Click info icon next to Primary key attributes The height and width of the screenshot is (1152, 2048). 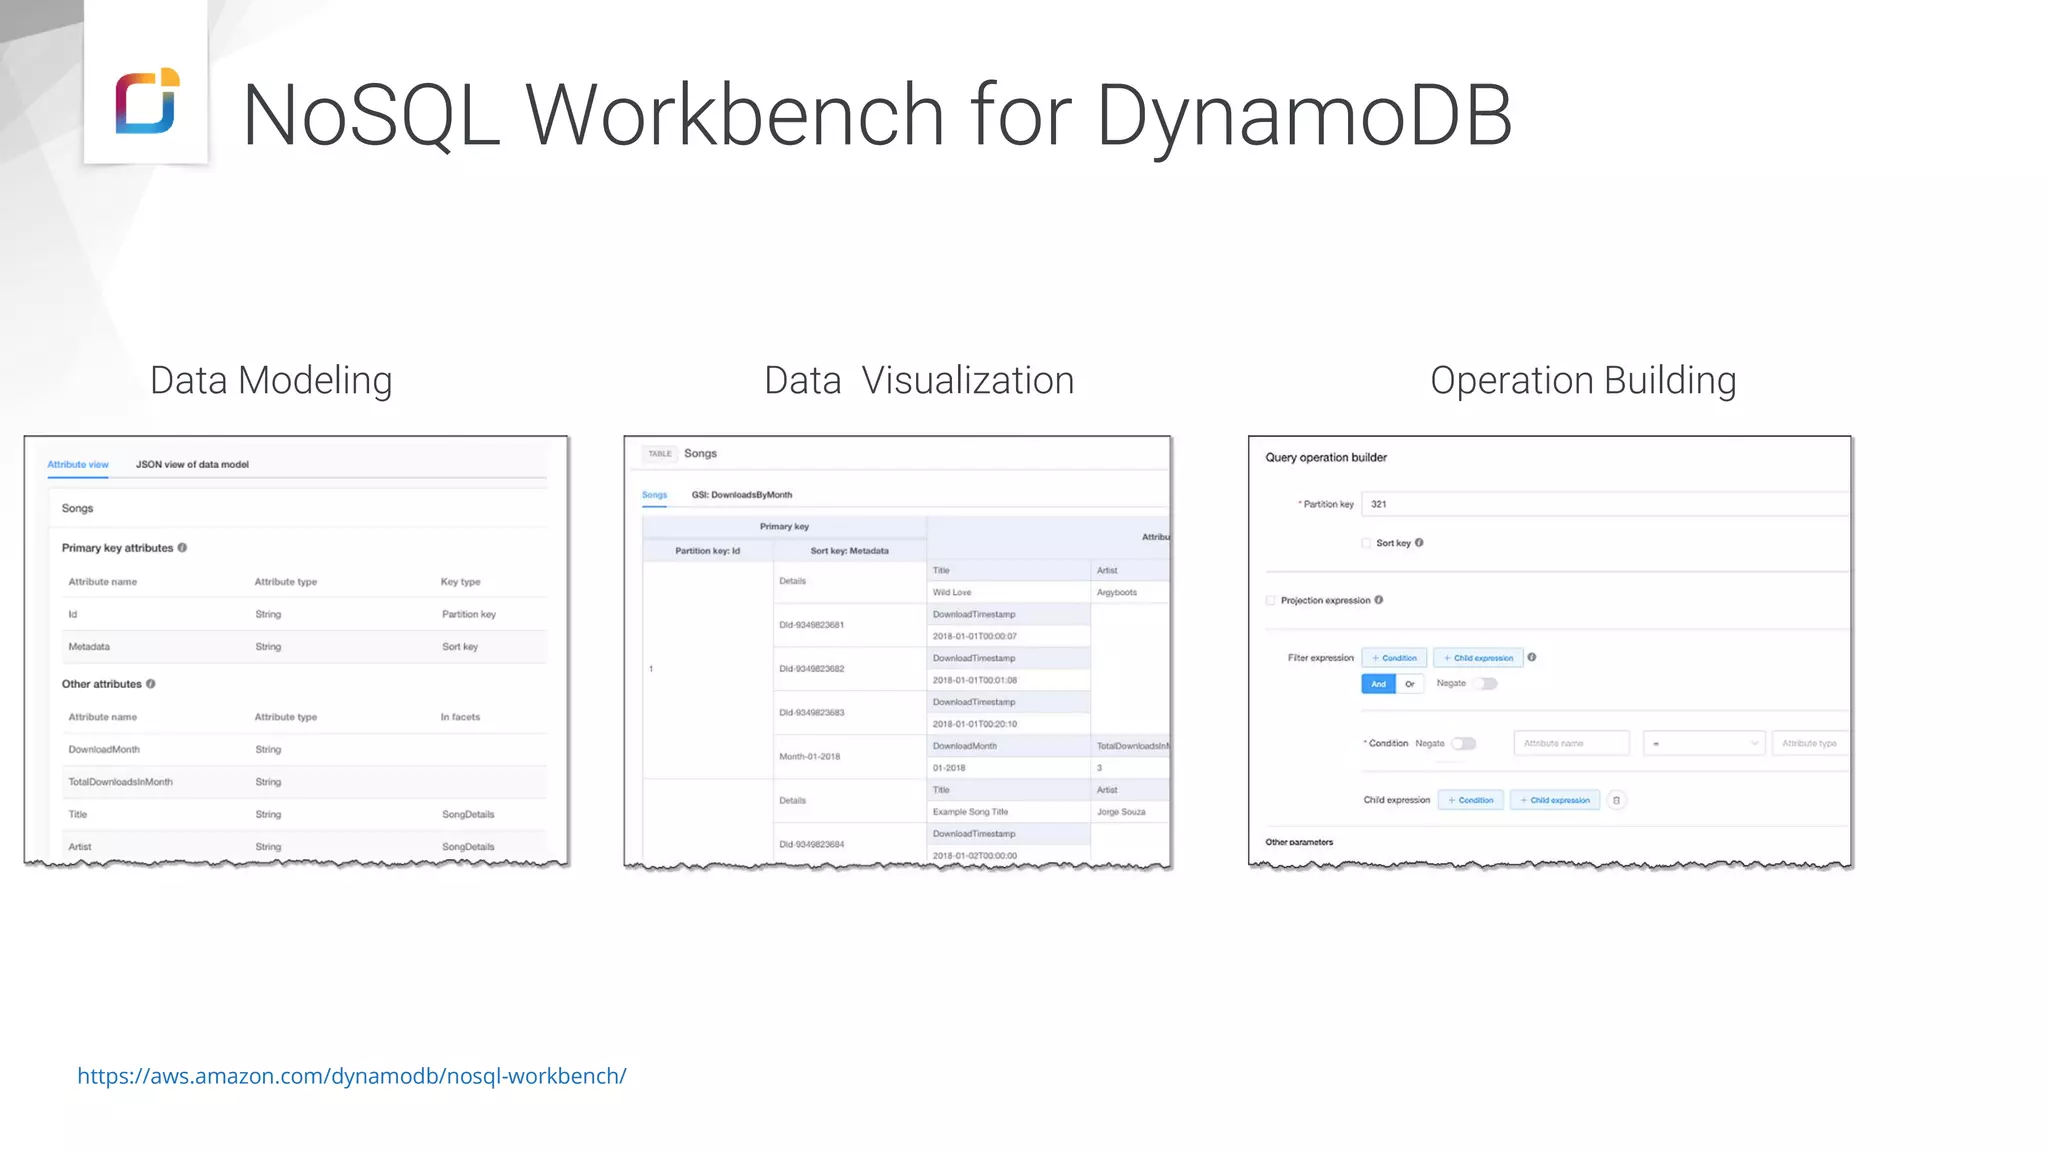(182, 548)
